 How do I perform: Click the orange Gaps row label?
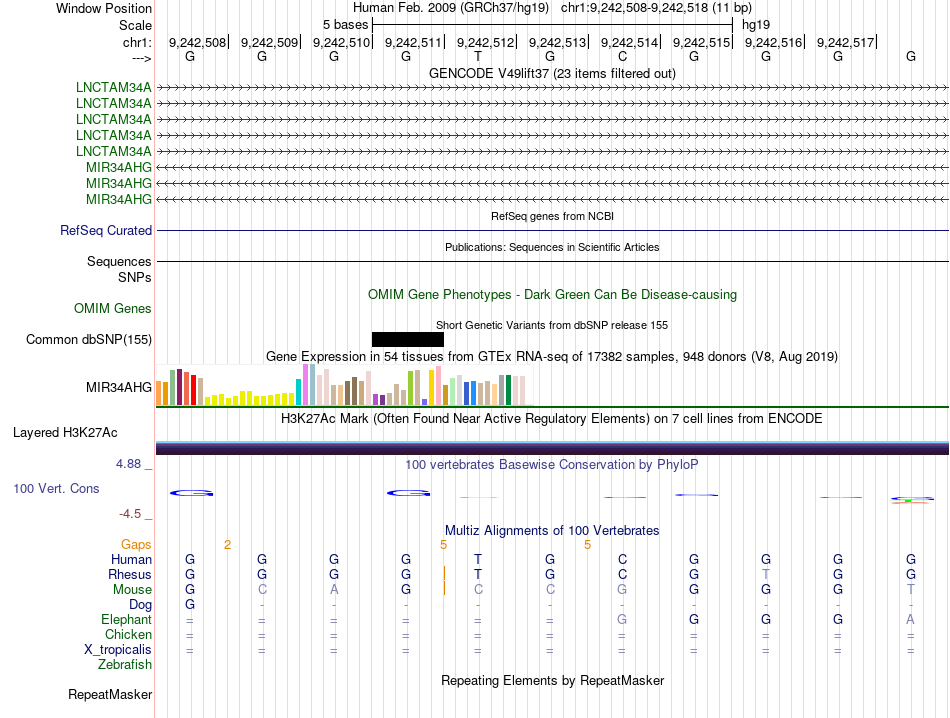point(136,545)
